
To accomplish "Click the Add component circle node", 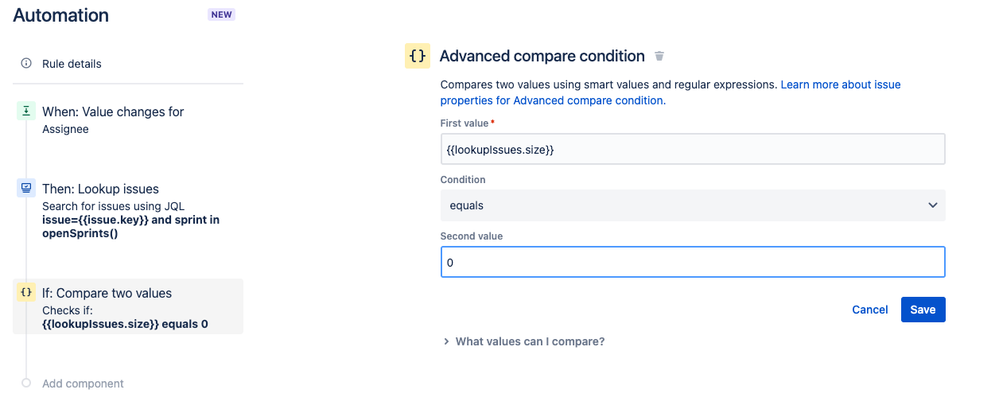I will pos(26,383).
